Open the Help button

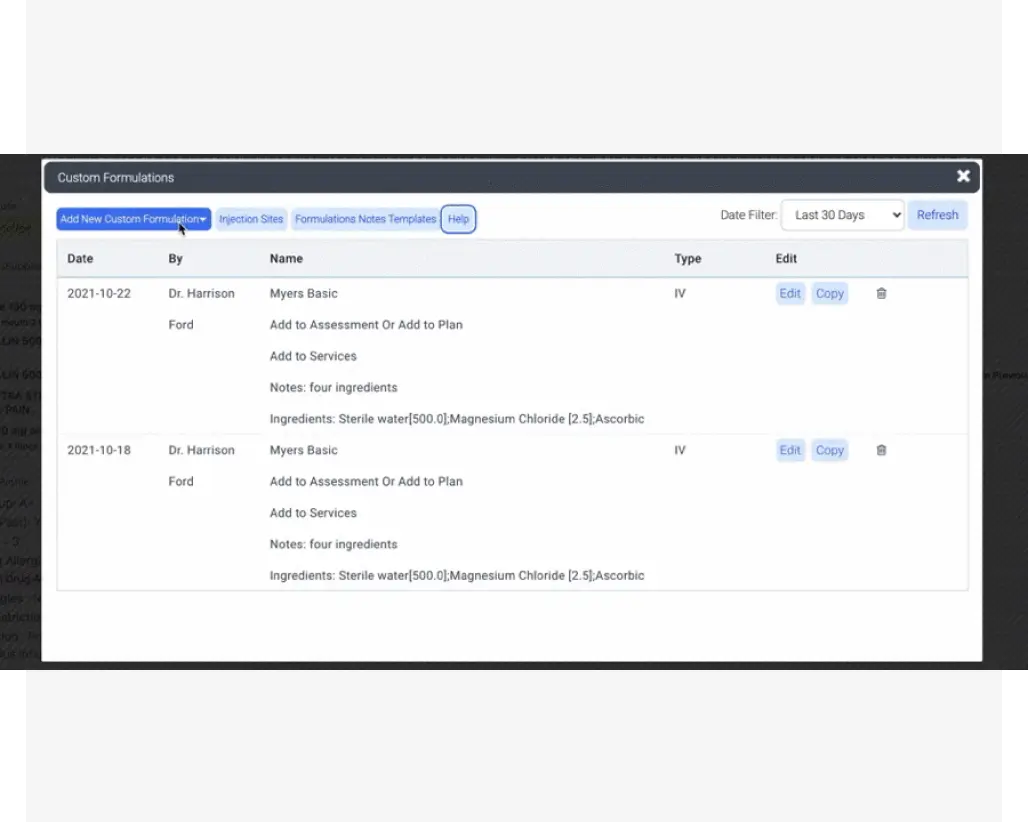(458, 218)
